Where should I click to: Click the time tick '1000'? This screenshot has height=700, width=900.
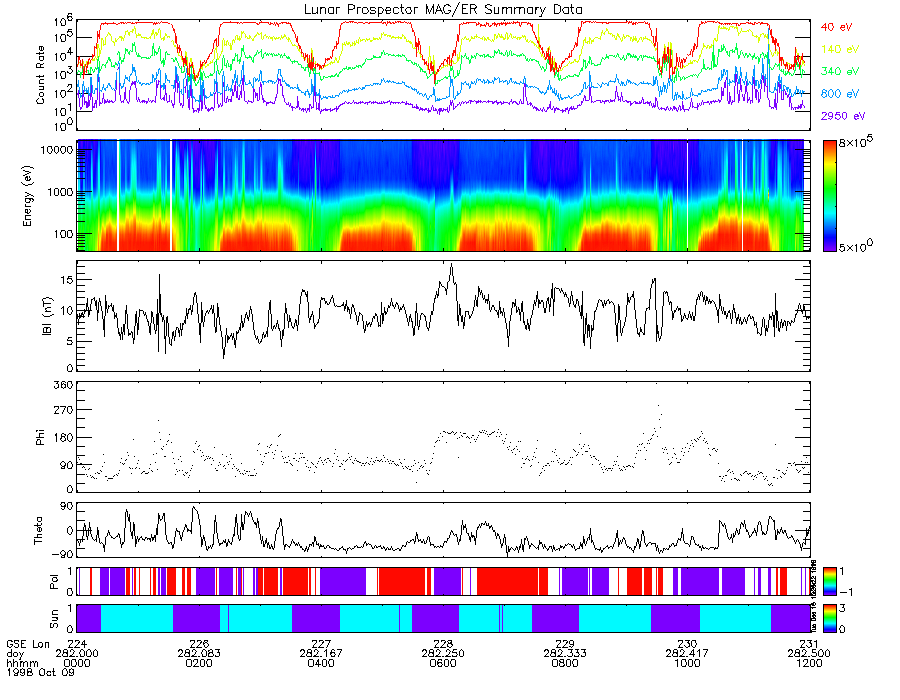click(688, 663)
